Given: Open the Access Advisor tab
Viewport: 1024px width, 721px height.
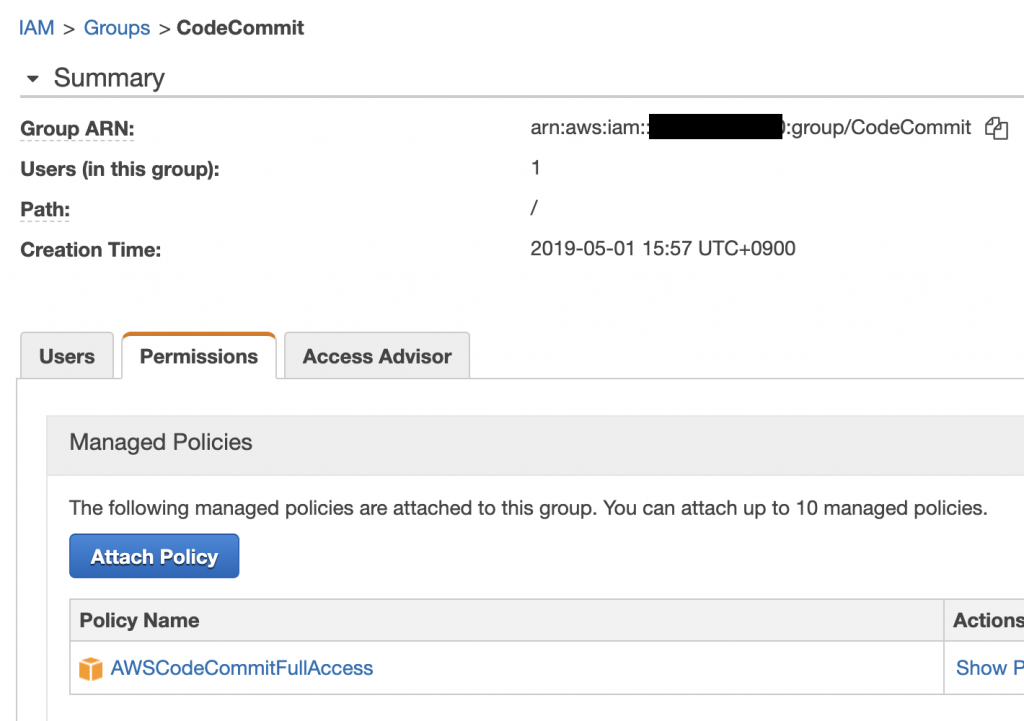Looking at the screenshot, I should tap(377, 356).
